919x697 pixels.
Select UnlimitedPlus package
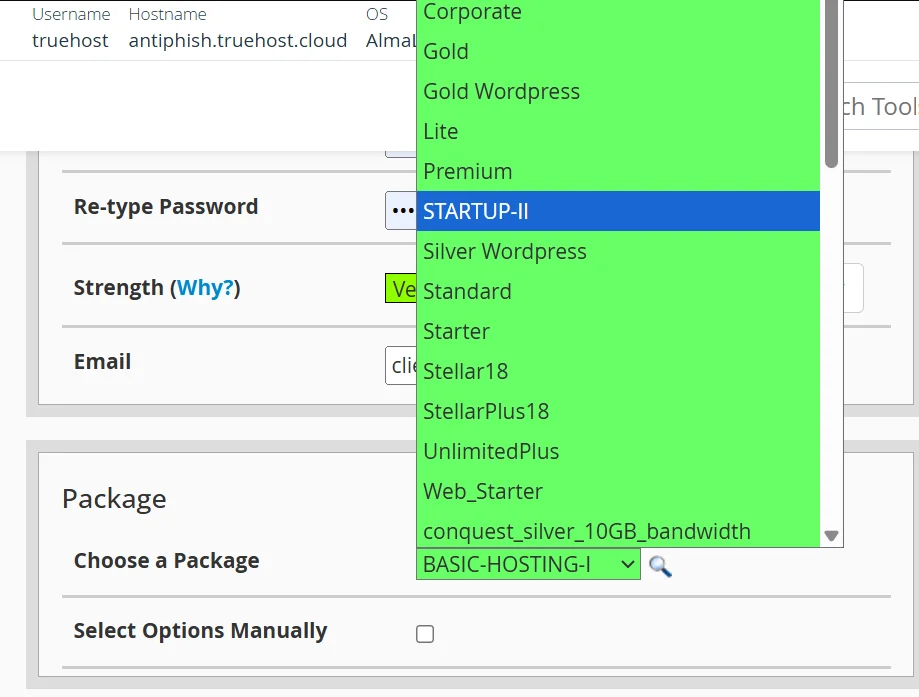pyautogui.click(x=617, y=451)
